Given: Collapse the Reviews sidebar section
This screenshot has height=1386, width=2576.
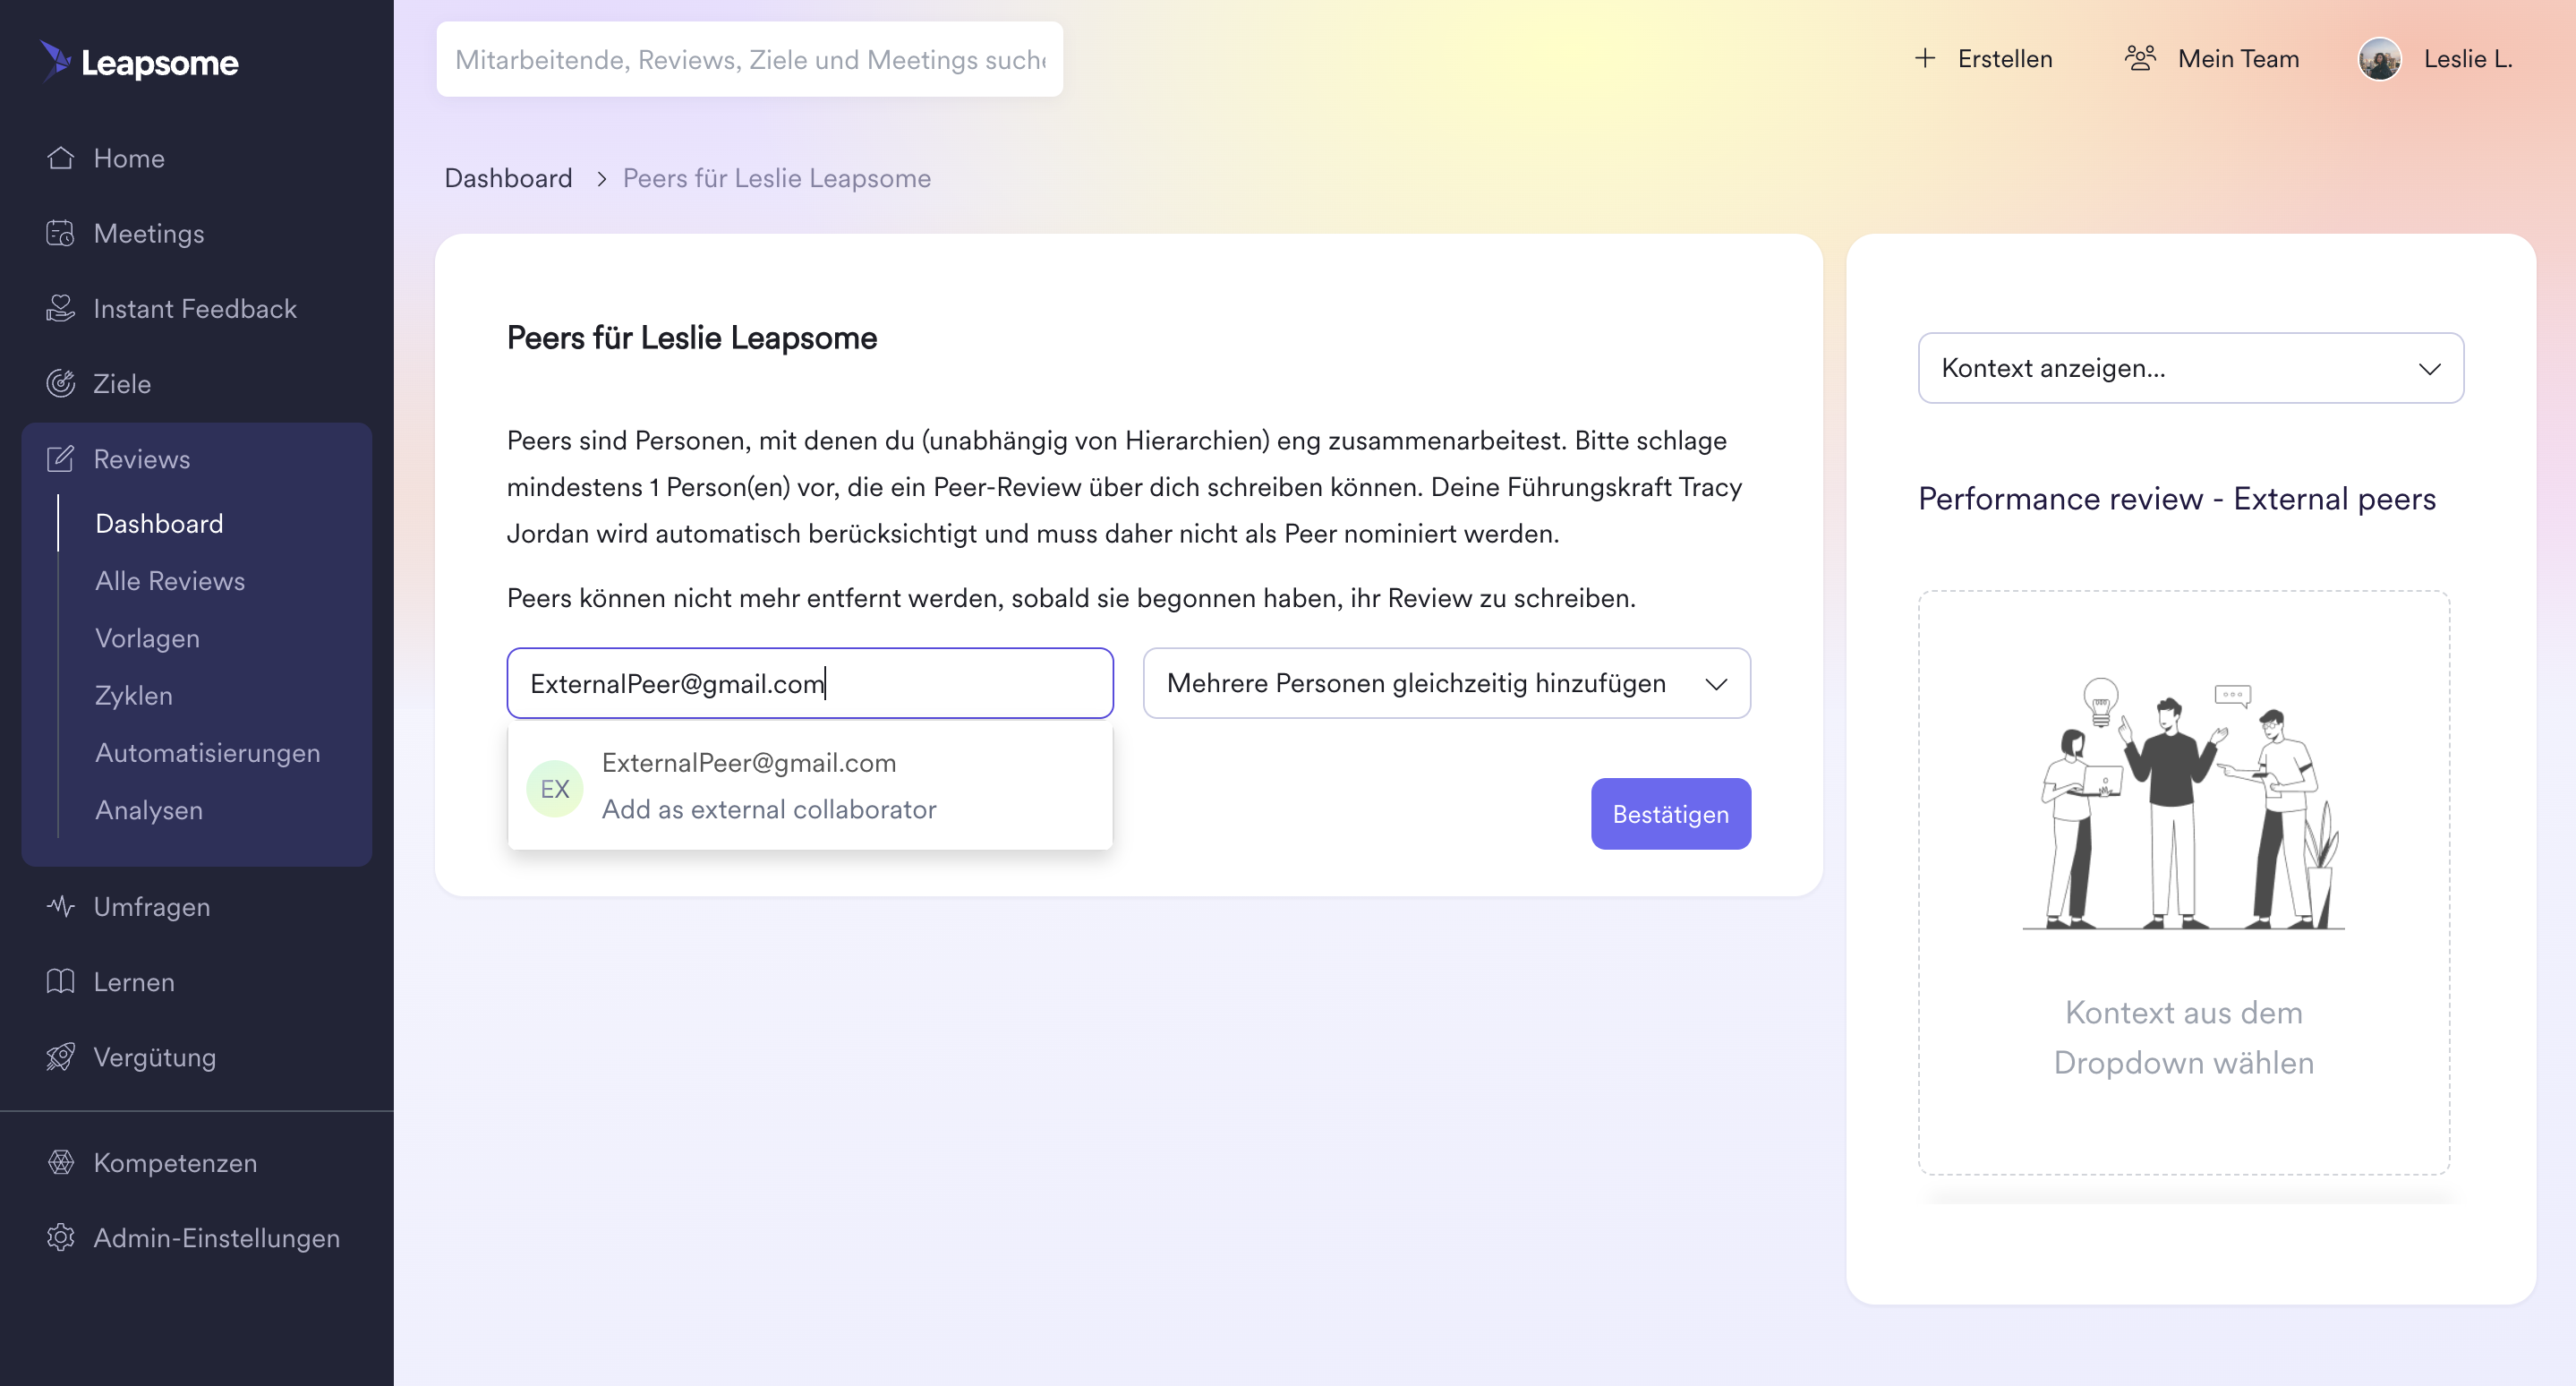Looking at the screenshot, I should coord(197,458).
